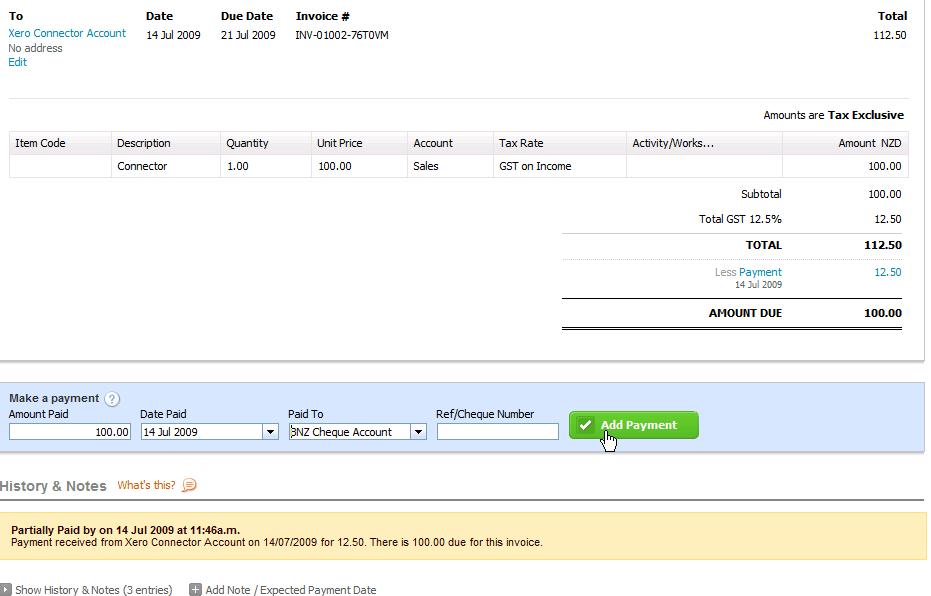Click the GST on Income cell
The image size is (931, 596).
coord(559,166)
